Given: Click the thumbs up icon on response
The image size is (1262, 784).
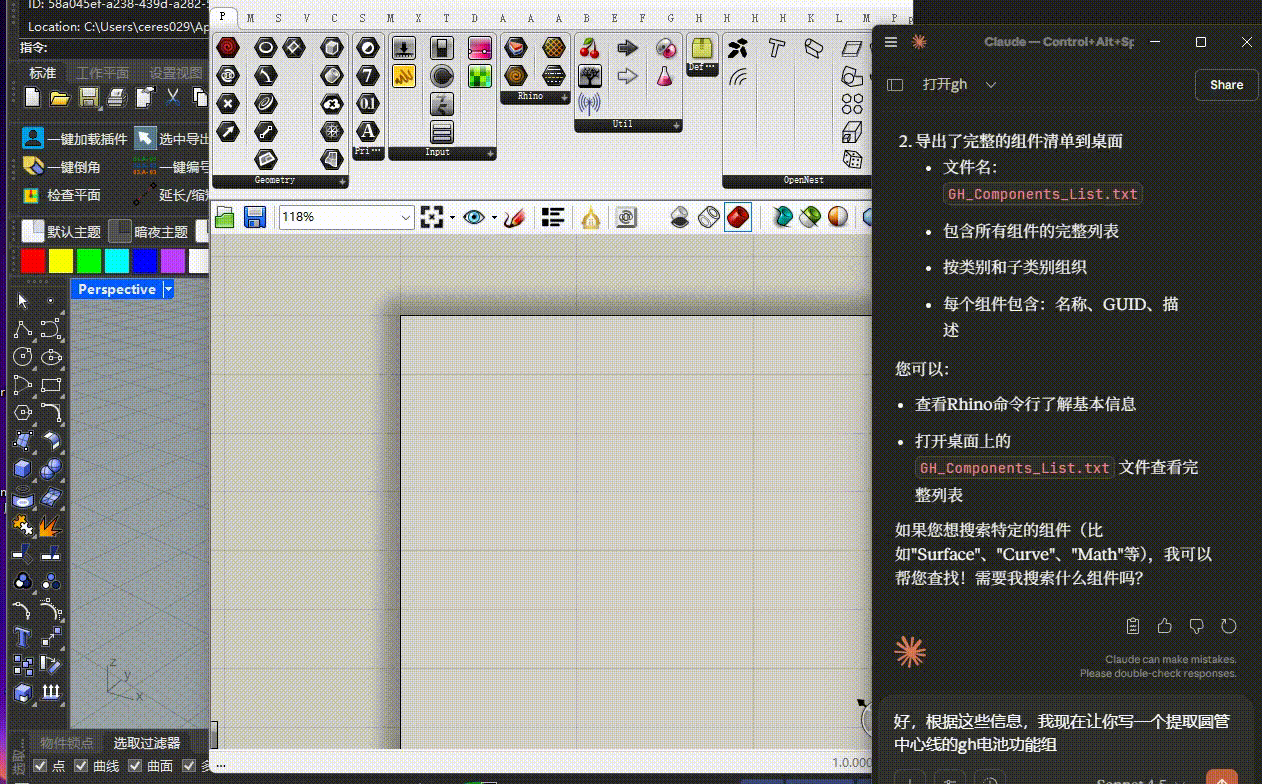Looking at the screenshot, I should point(1164,626).
